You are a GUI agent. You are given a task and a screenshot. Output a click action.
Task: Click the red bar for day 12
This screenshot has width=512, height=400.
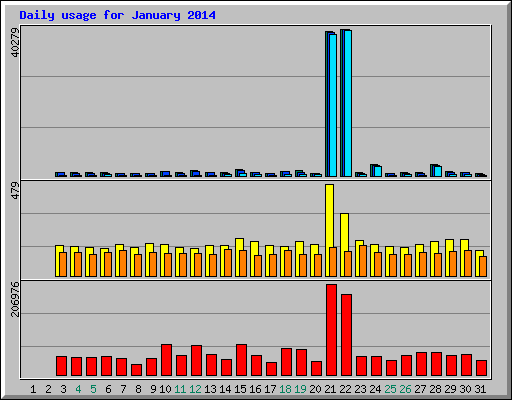coord(196,361)
